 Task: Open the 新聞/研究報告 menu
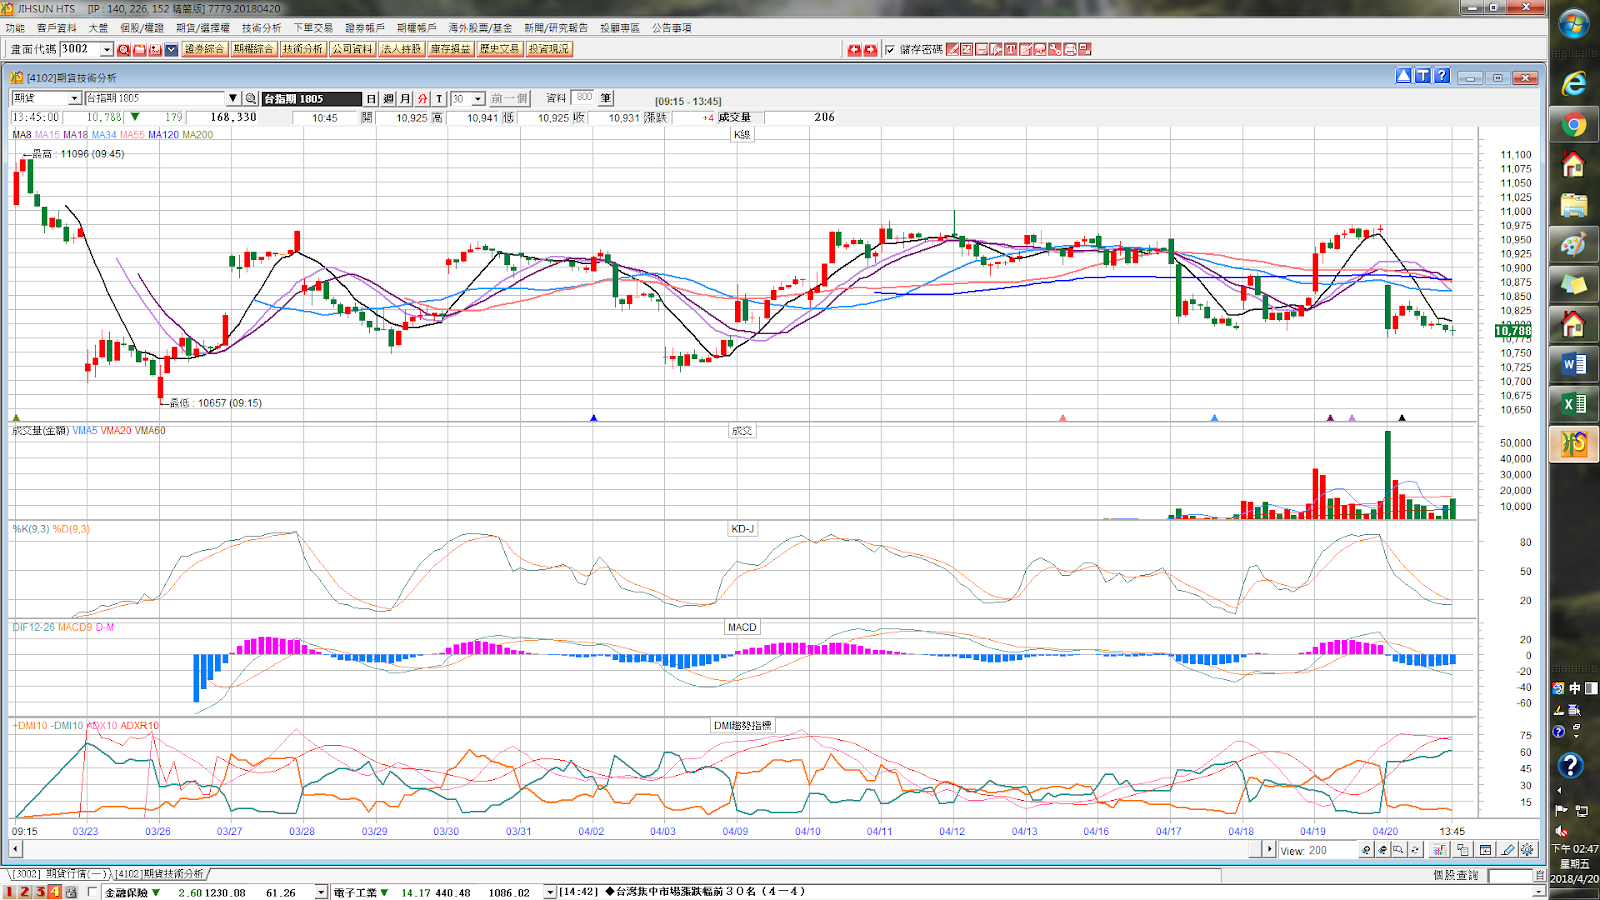click(556, 28)
